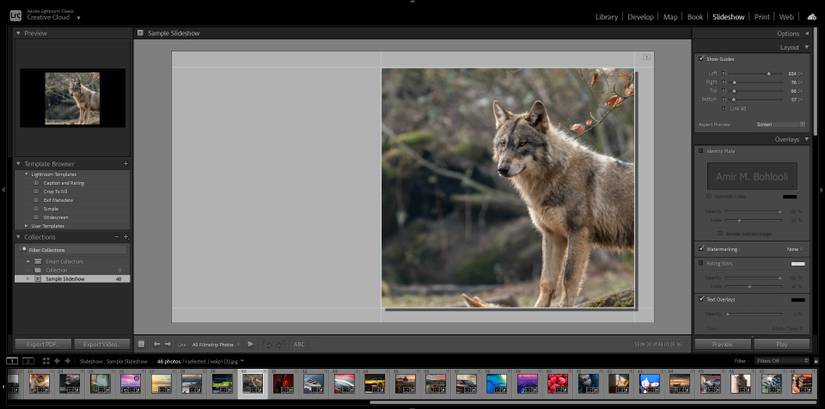Enable Identity Plate checkbox
Viewport: 825px width, 409px height.
701,151
